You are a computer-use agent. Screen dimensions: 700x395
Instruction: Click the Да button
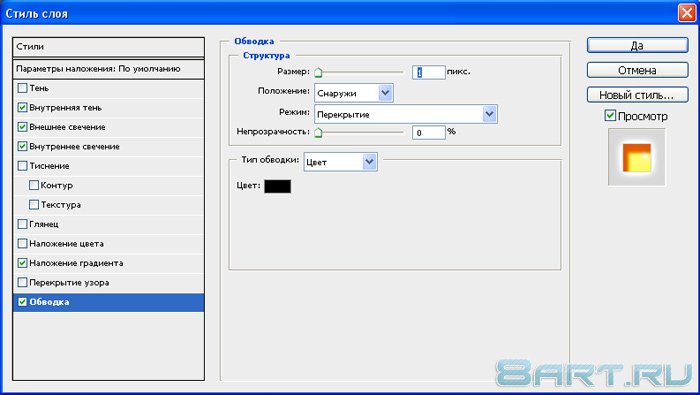coord(638,46)
